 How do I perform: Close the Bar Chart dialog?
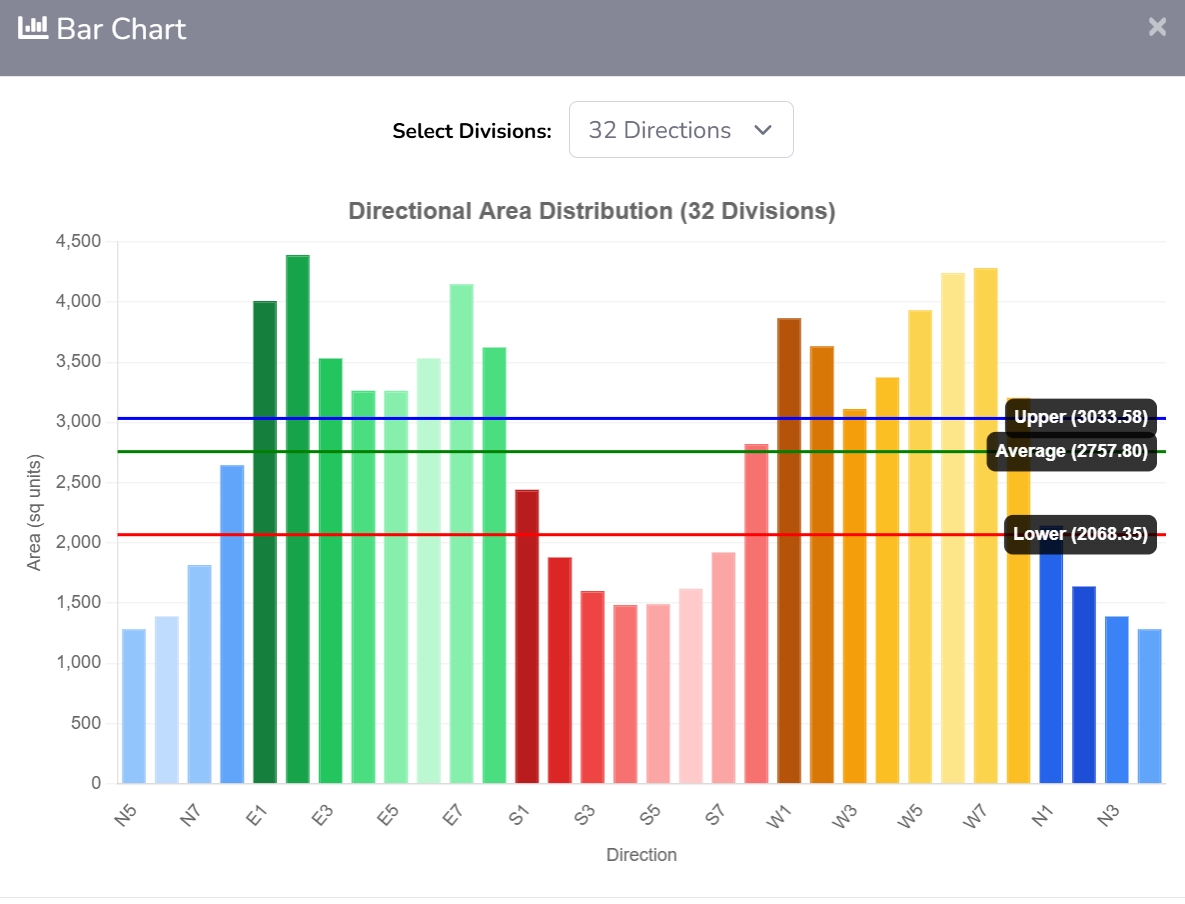pyautogui.click(x=1157, y=27)
